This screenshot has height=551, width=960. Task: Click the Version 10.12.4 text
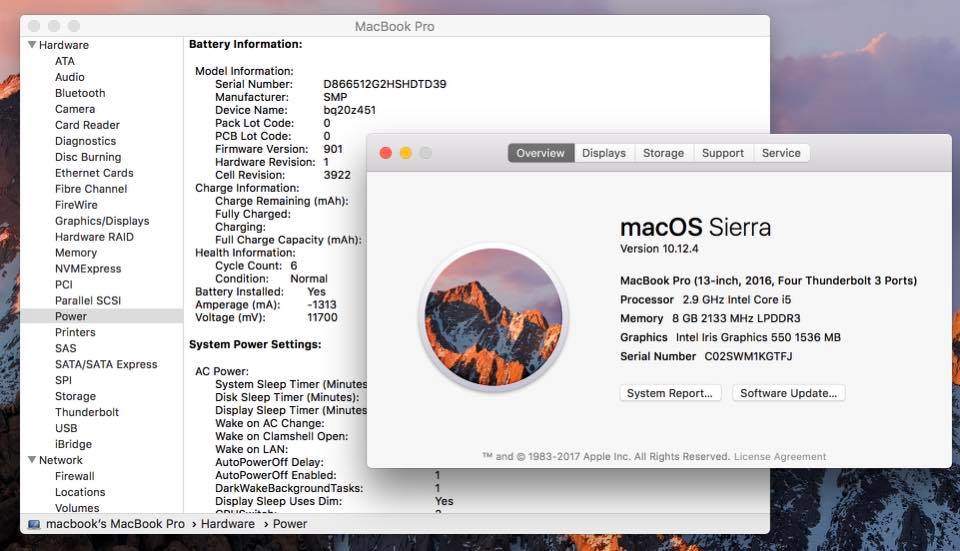coord(659,249)
